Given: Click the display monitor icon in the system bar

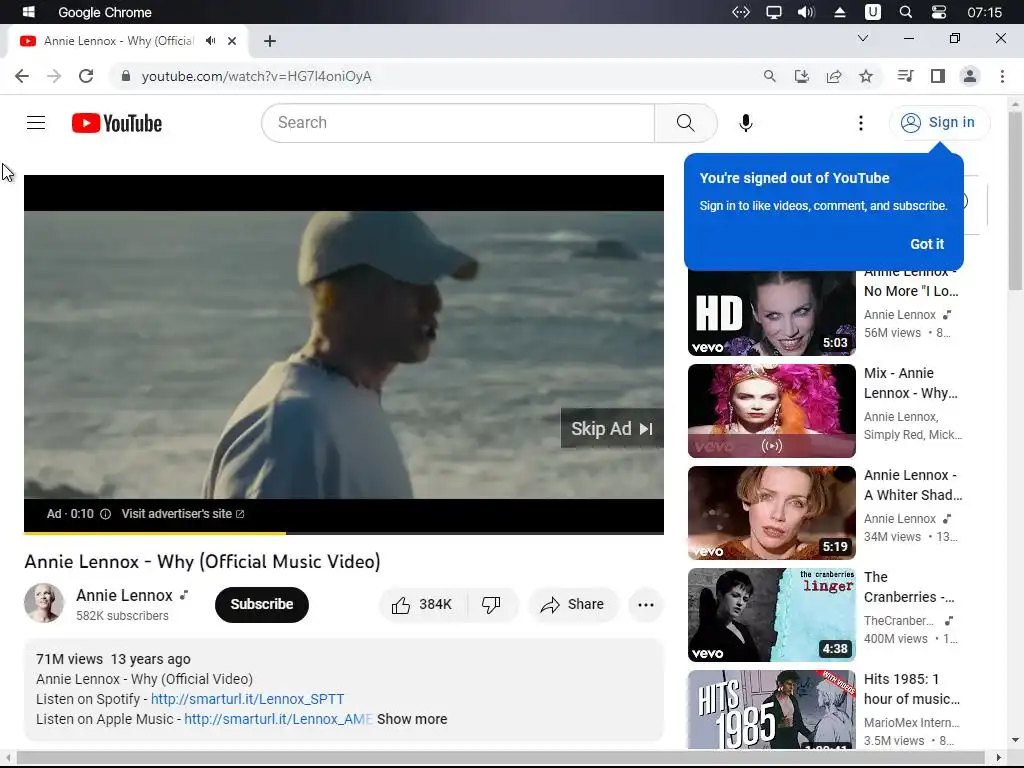Looking at the screenshot, I should [774, 12].
